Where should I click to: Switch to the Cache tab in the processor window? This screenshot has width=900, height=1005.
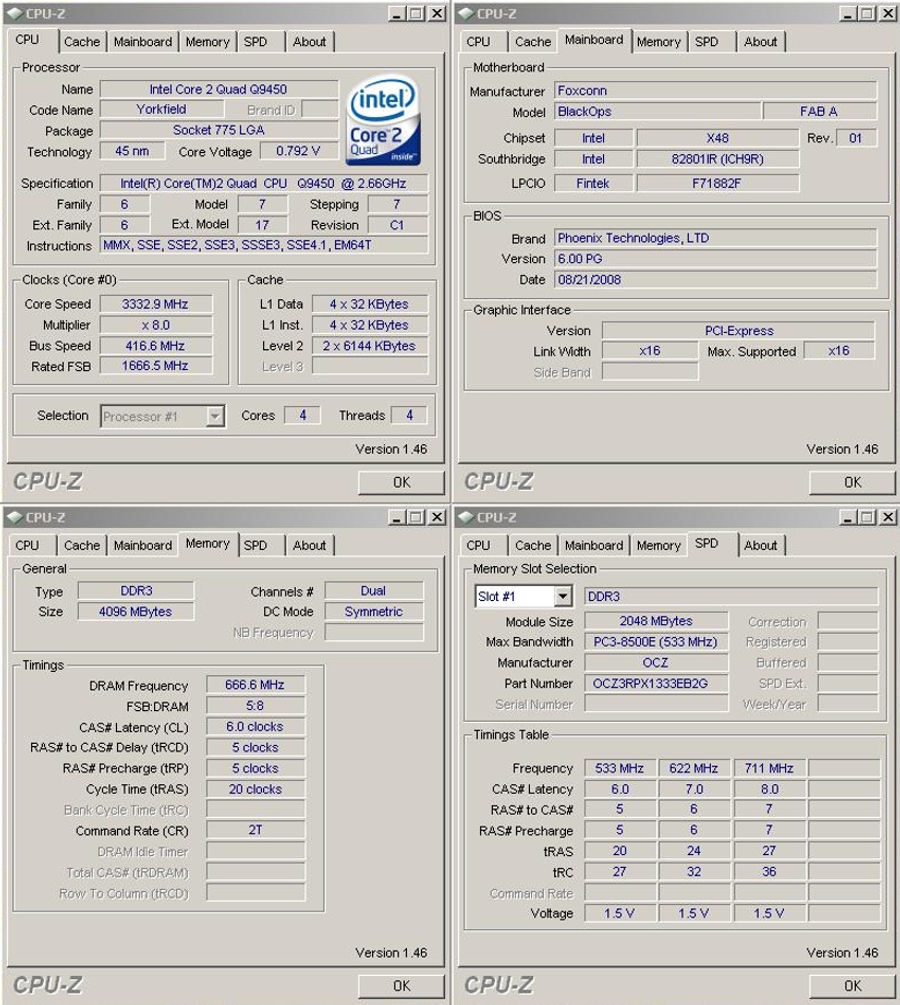click(82, 42)
